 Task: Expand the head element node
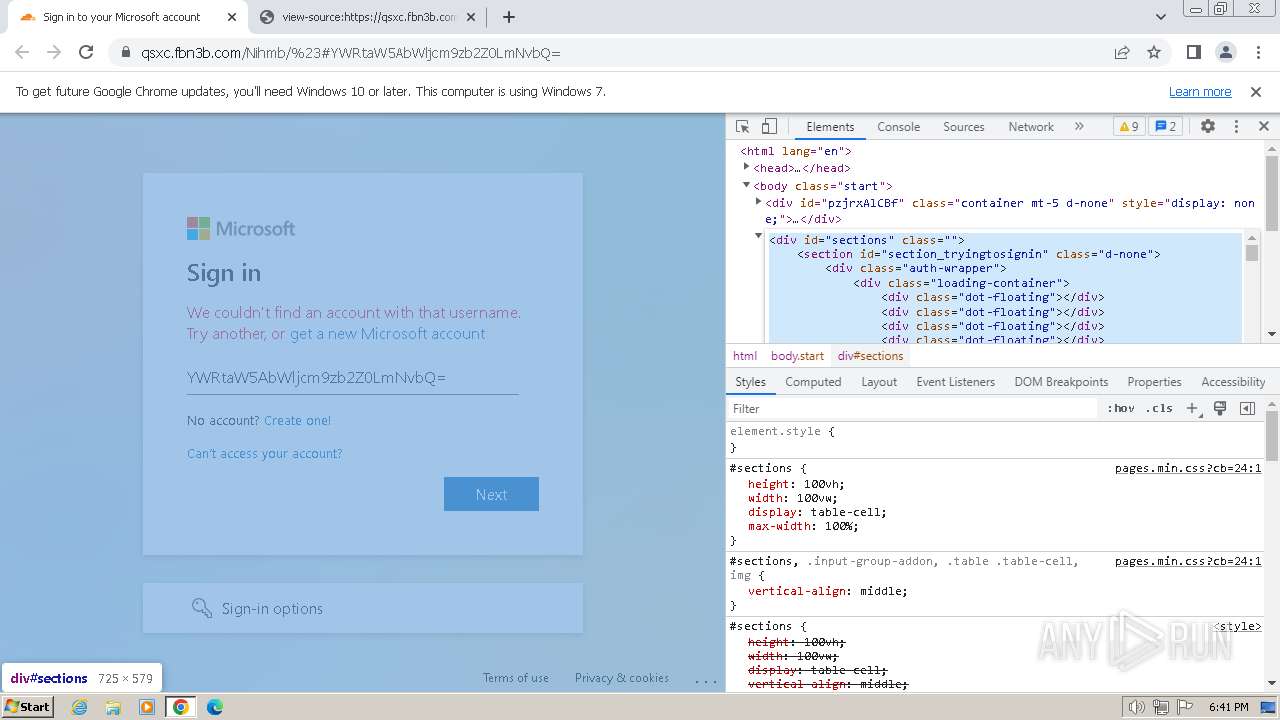[x=746, y=167]
